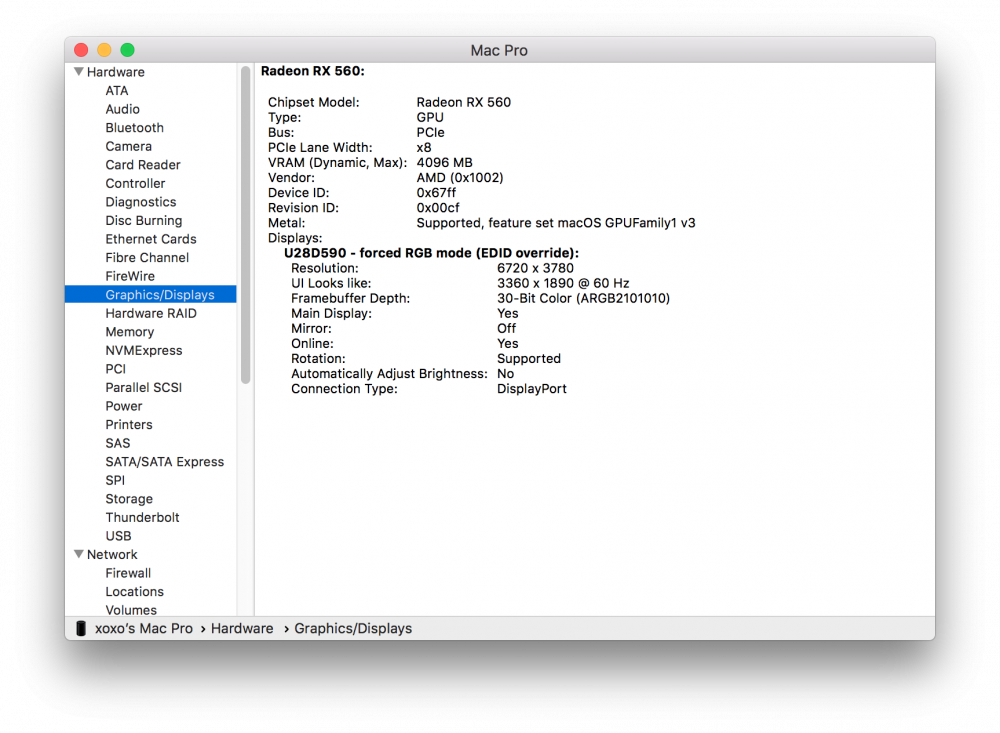Click xoxo's Mac Pro in path bar
This screenshot has height=733, width=1000.
(143, 628)
